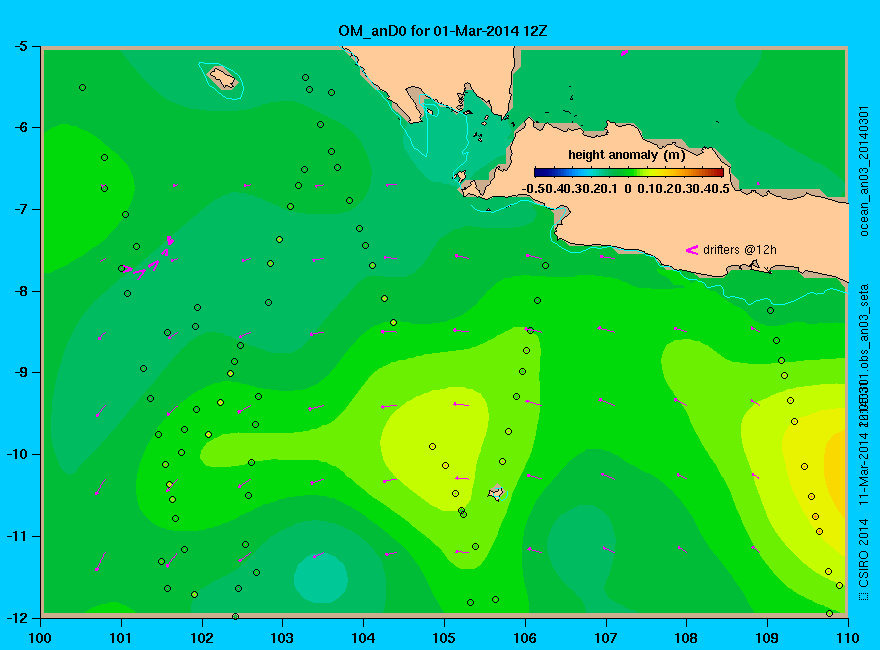Click the '108' longitude axis label

(x=686, y=638)
